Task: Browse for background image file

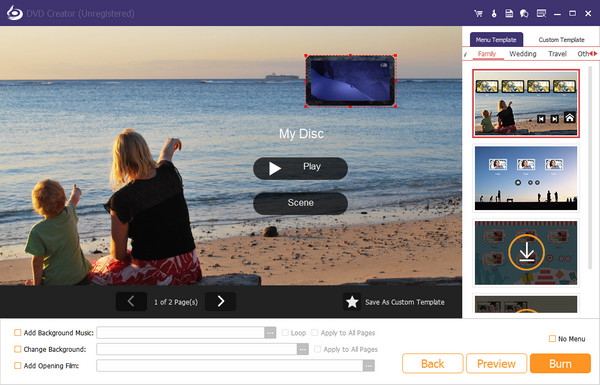Action: tap(303, 349)
